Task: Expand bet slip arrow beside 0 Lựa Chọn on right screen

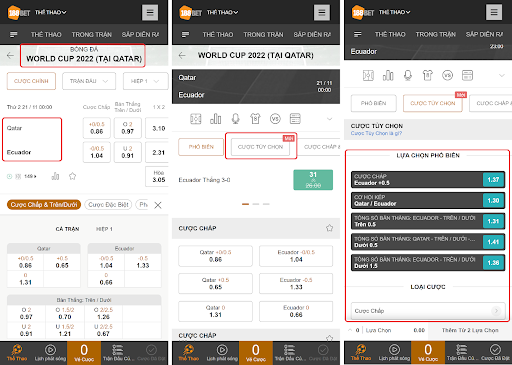Action: (x=350, y=330)
